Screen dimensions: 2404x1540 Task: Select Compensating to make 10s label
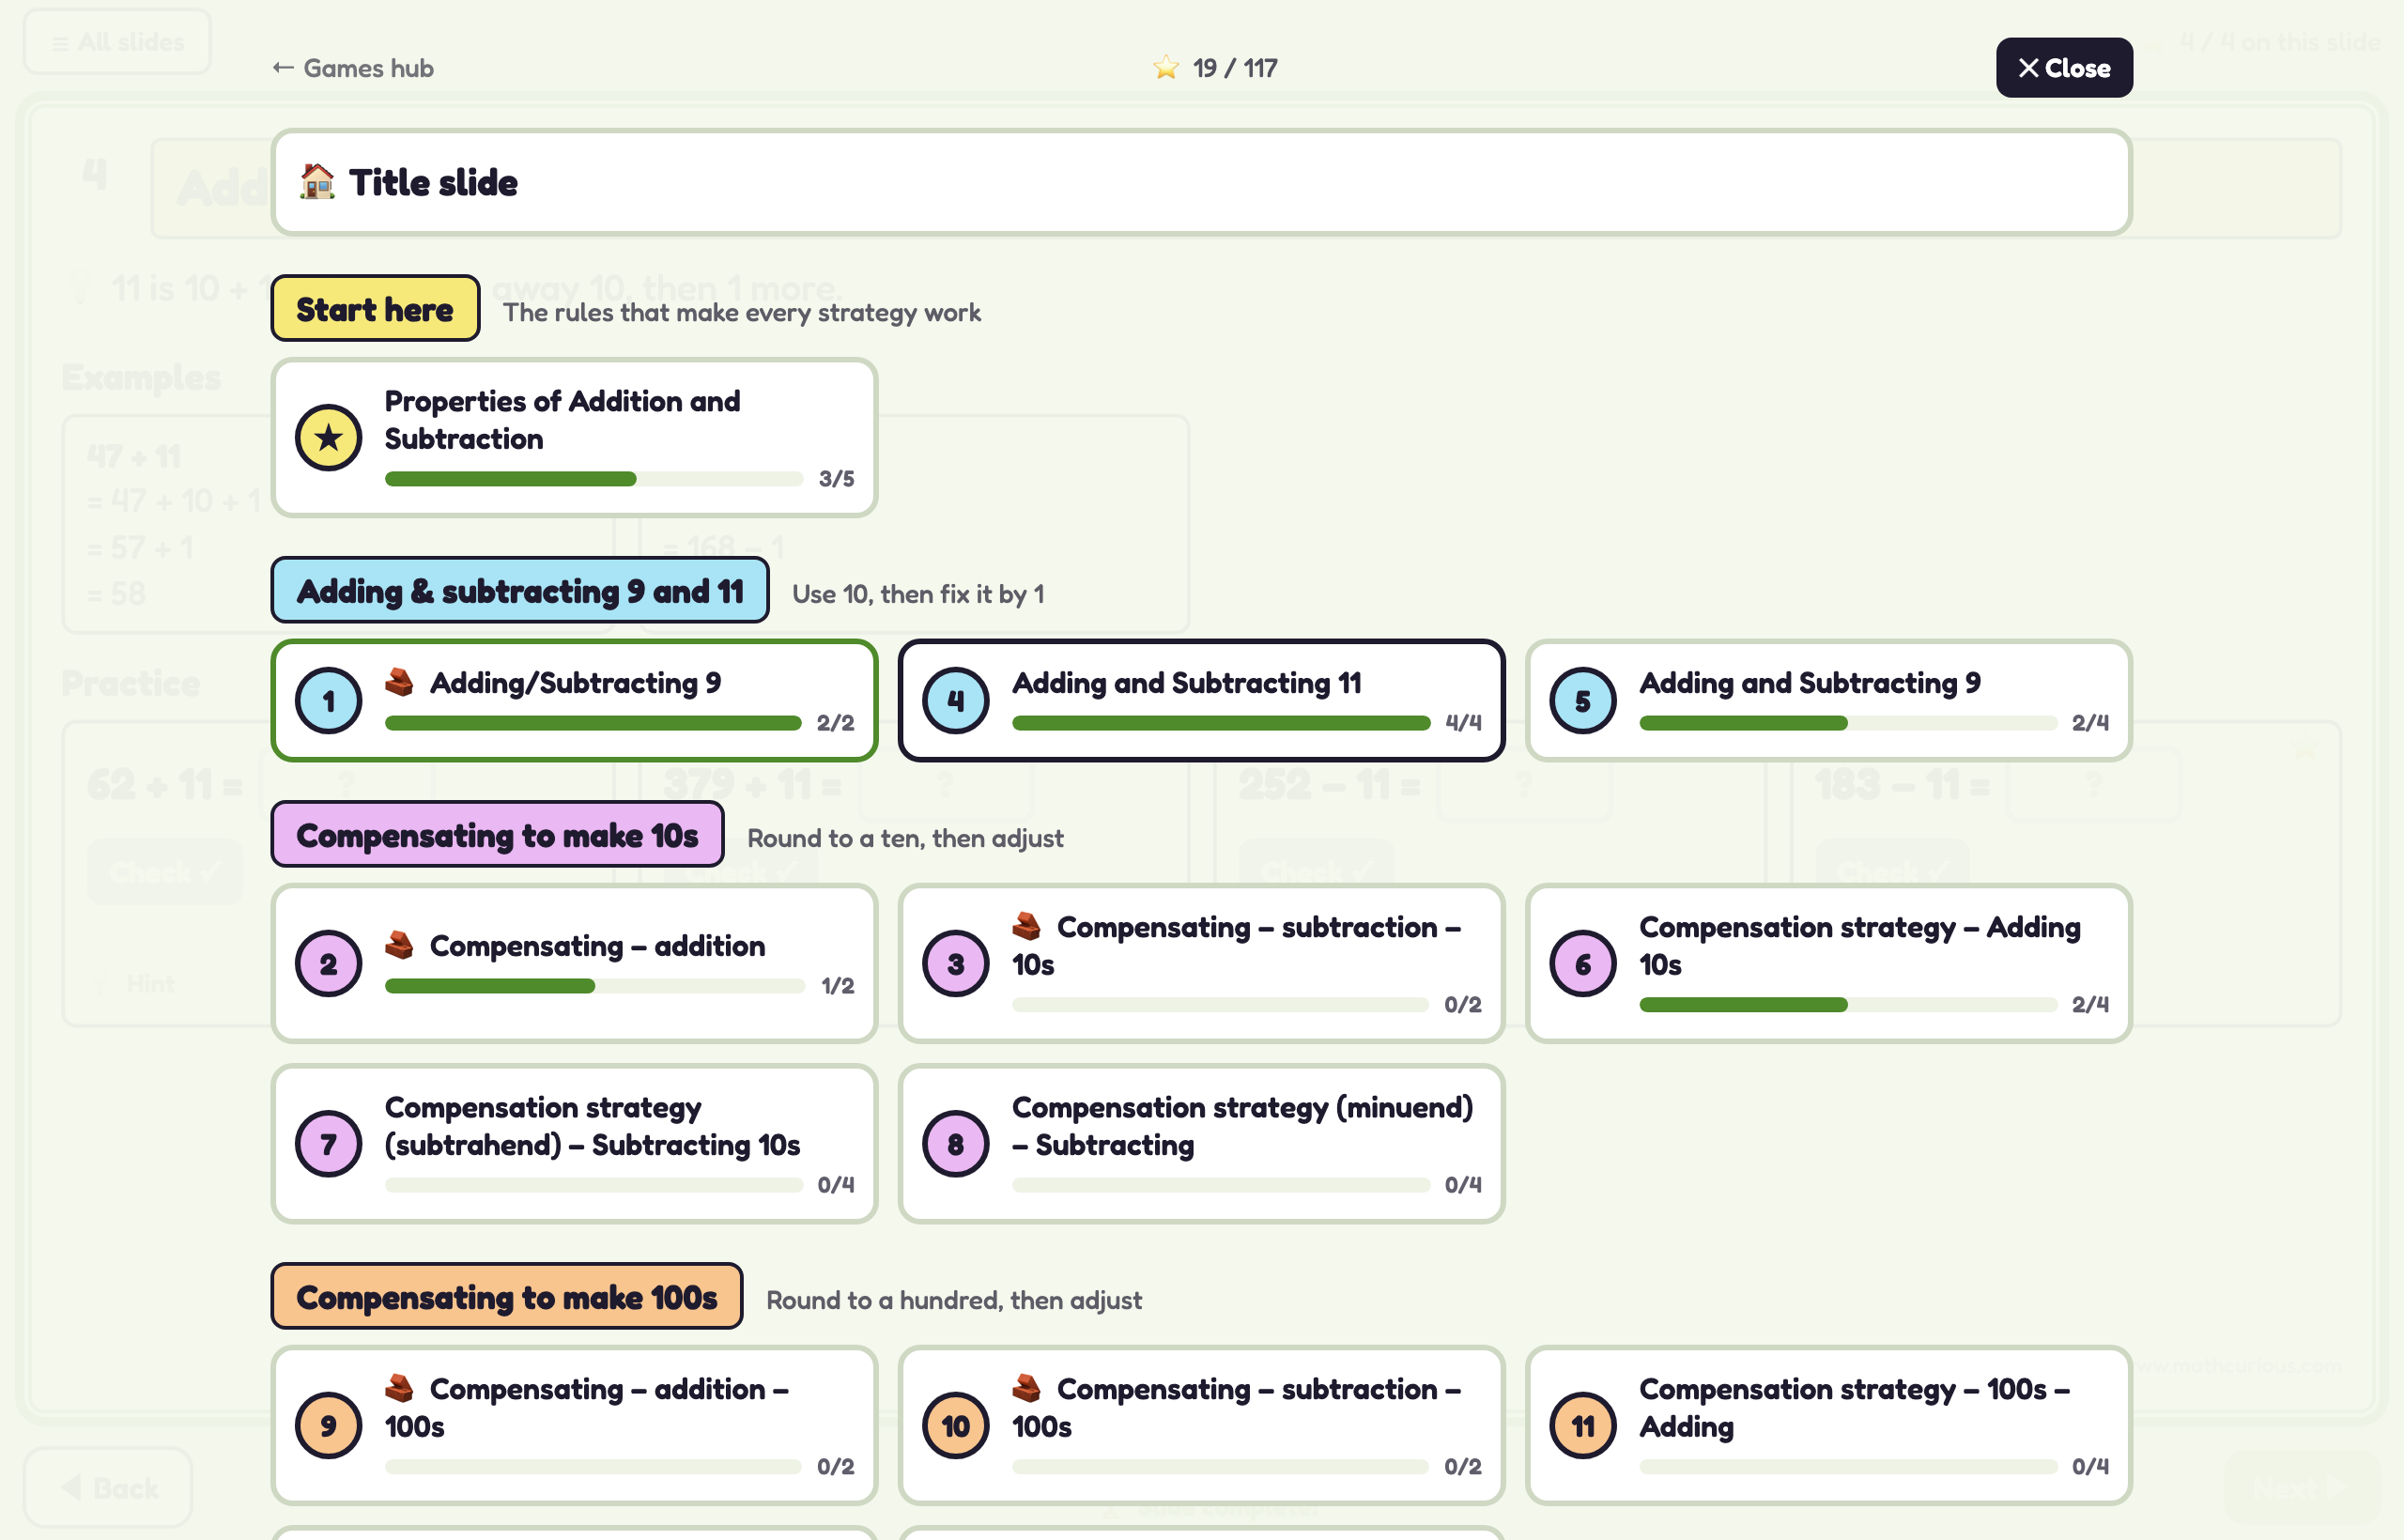click(497, 835)
